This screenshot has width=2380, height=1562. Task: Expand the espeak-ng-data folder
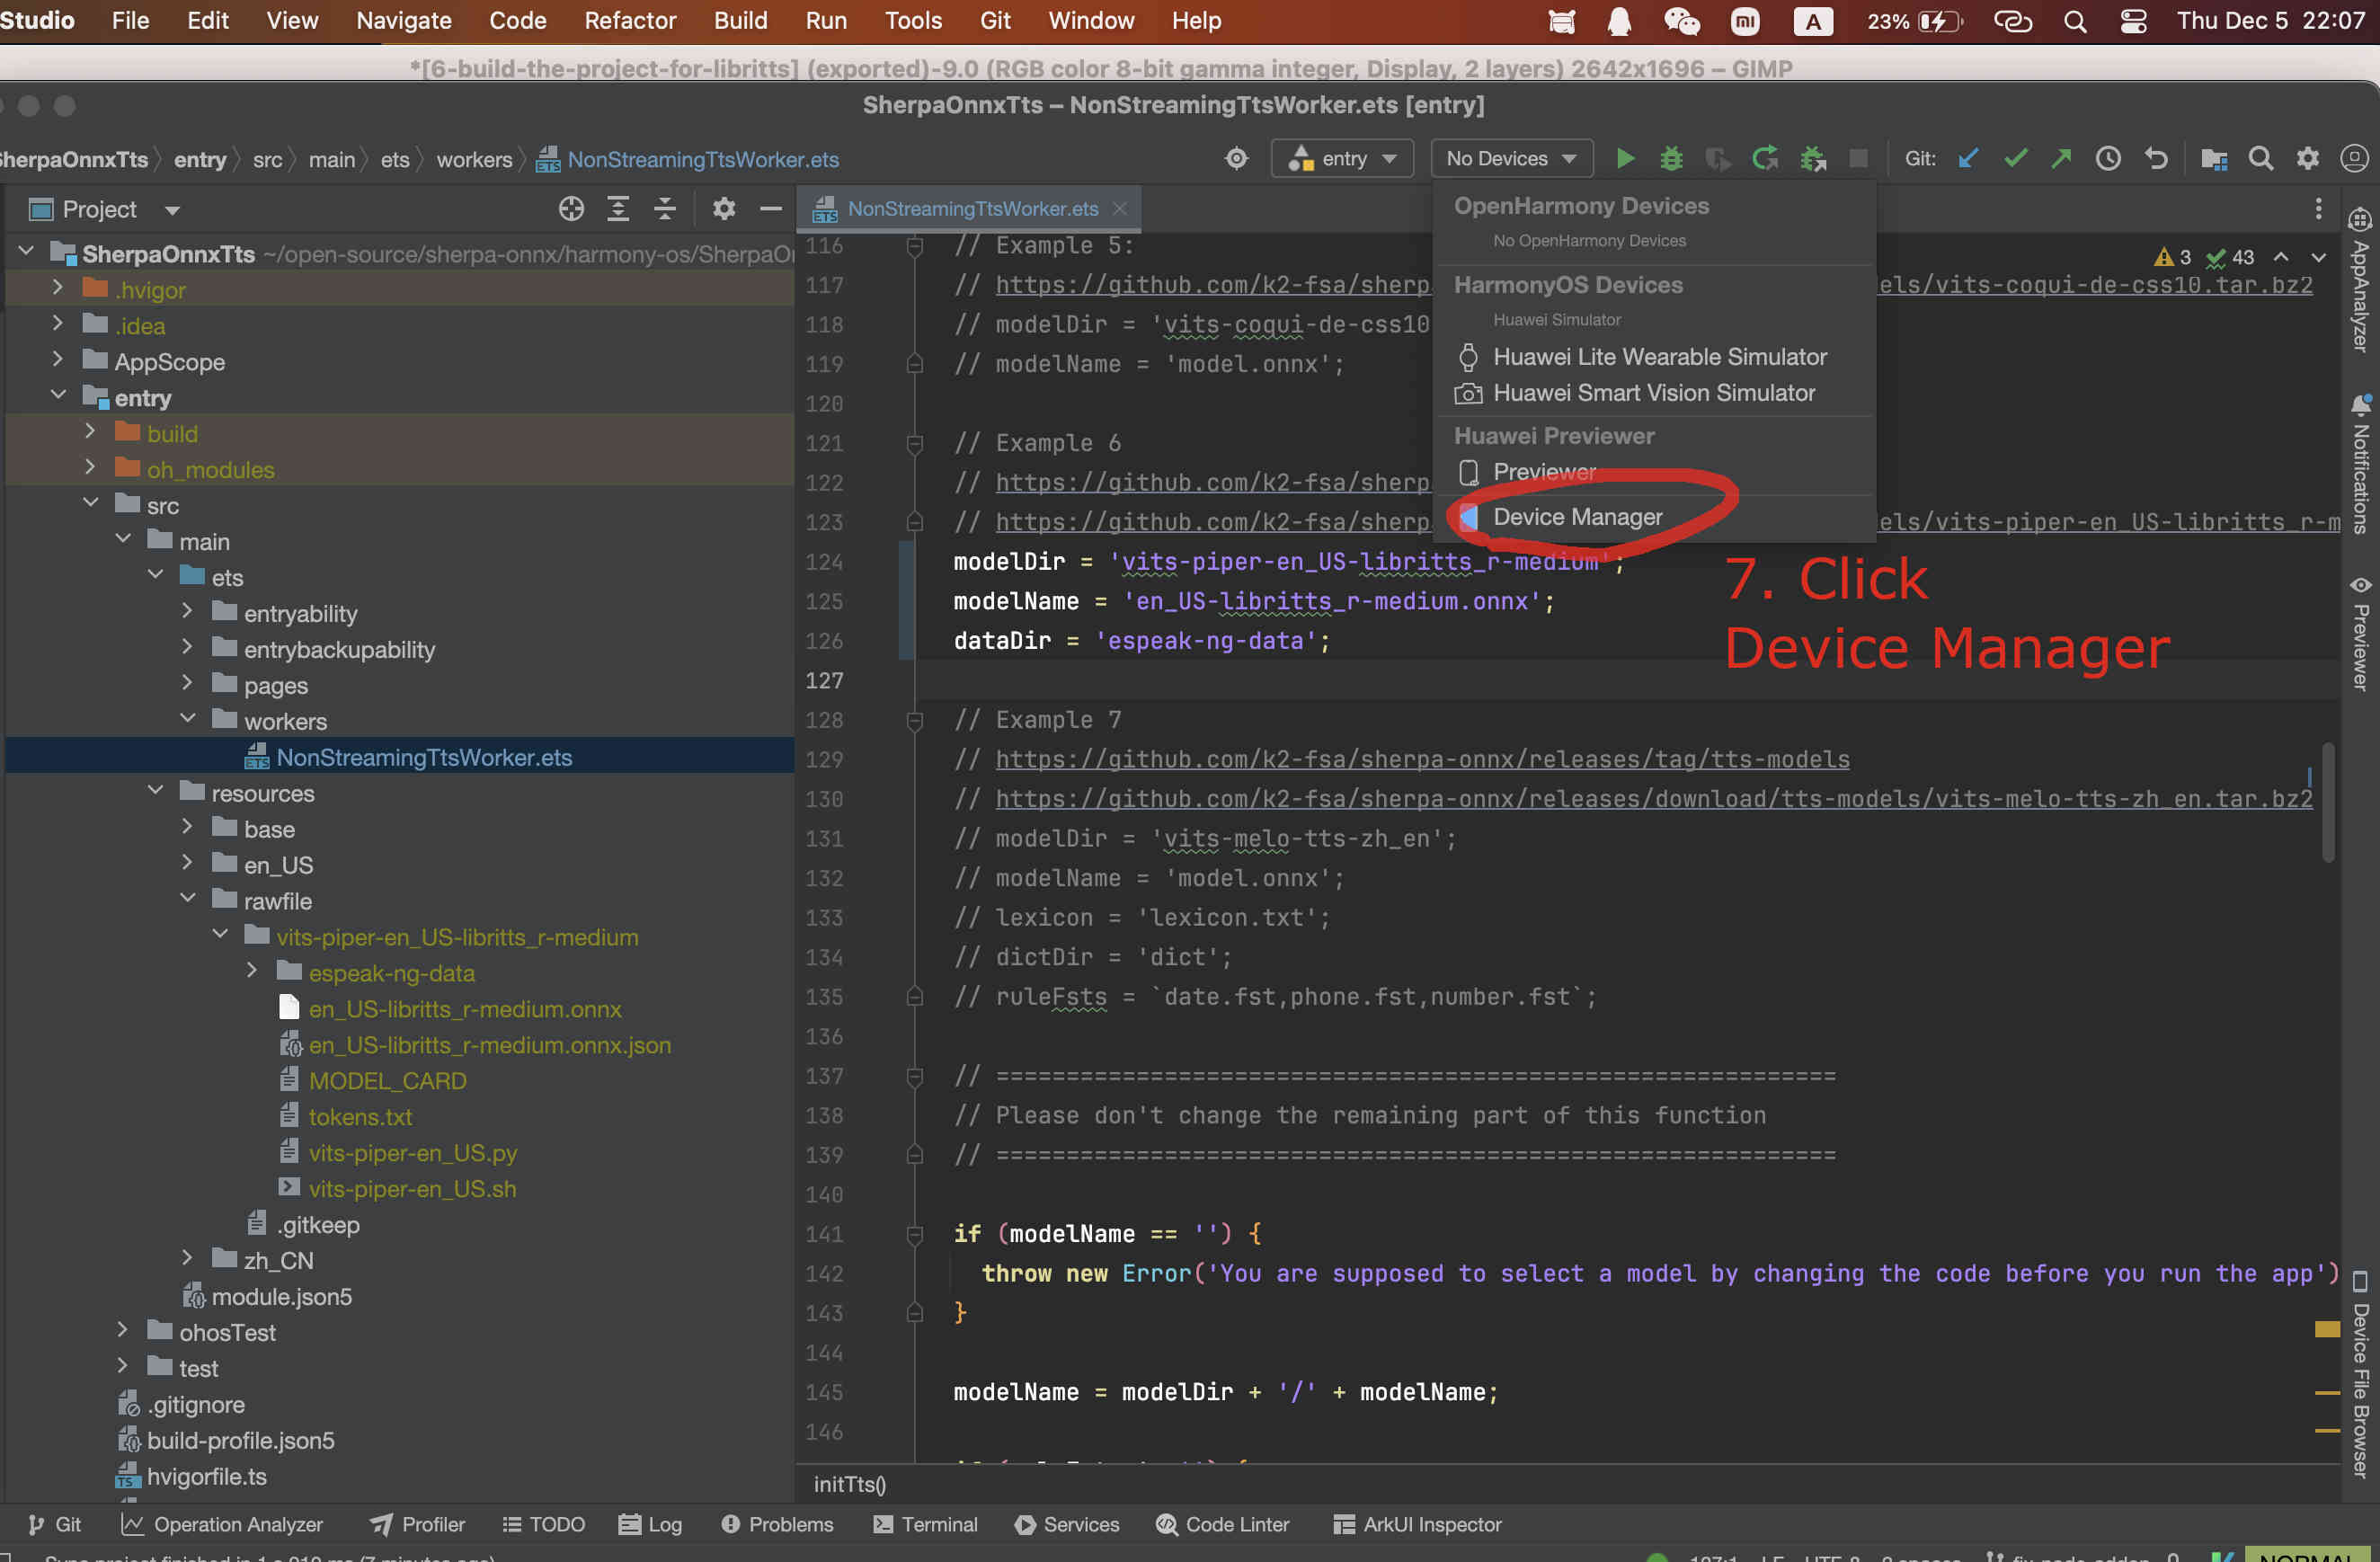pos(252,971)
